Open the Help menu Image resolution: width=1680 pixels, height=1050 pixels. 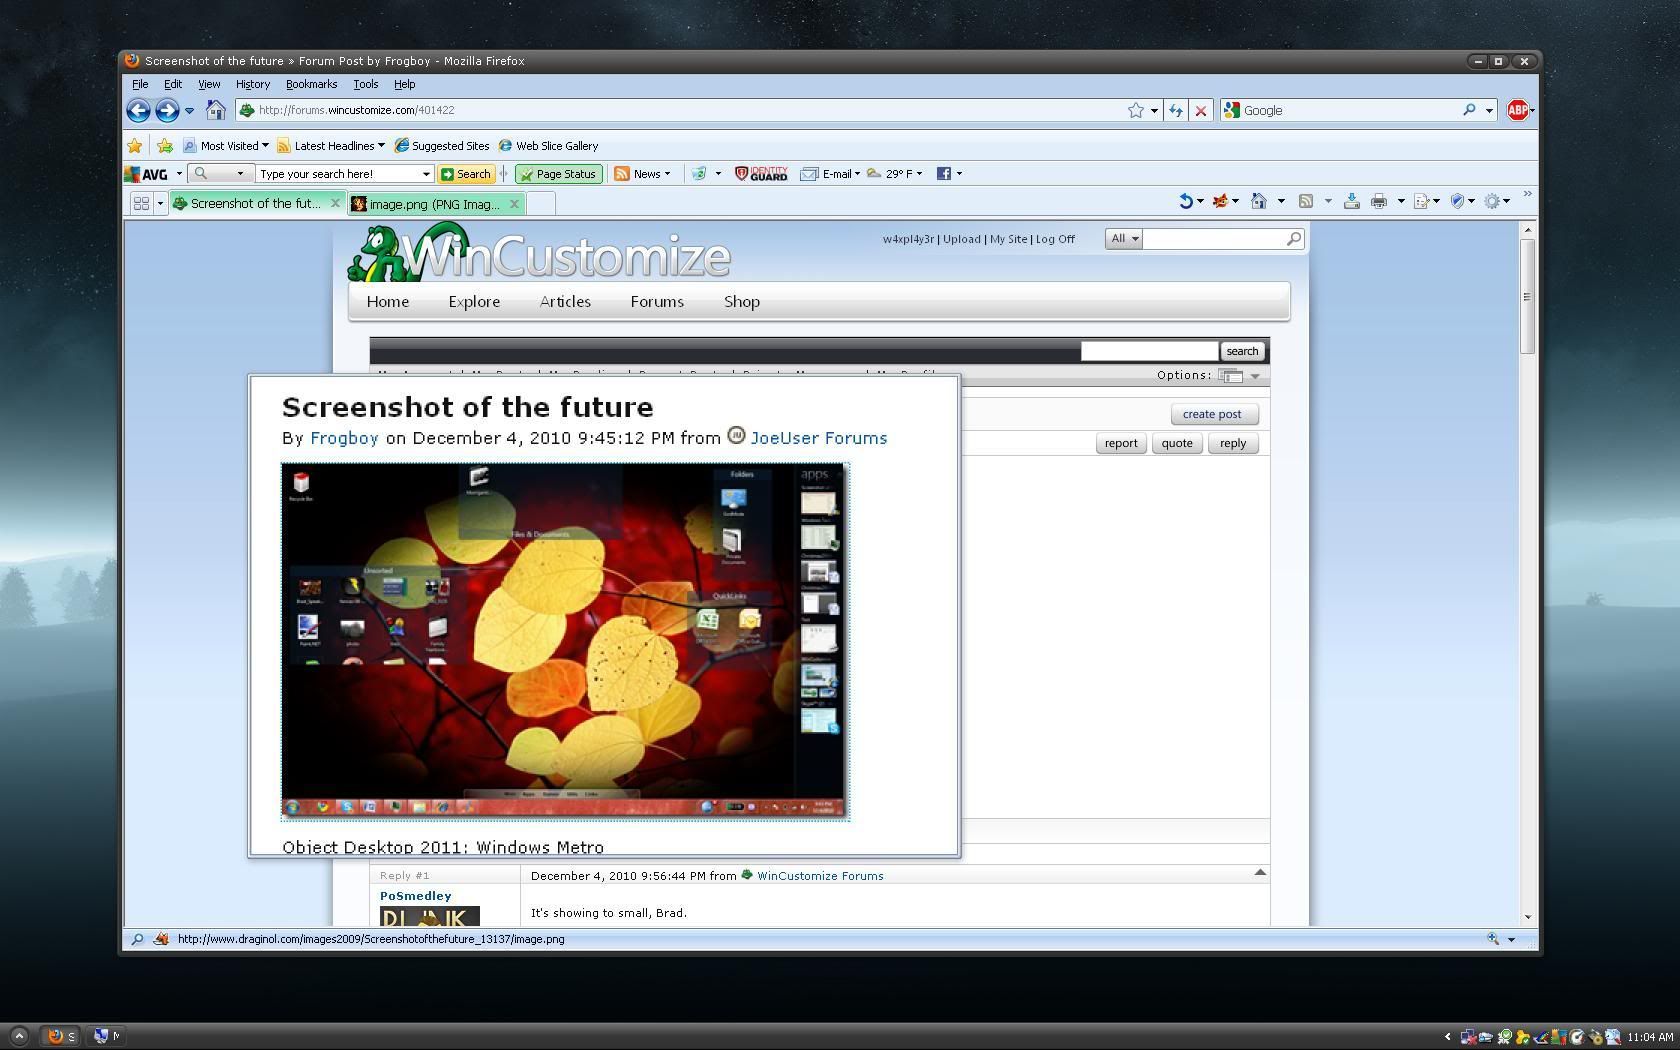404,85
